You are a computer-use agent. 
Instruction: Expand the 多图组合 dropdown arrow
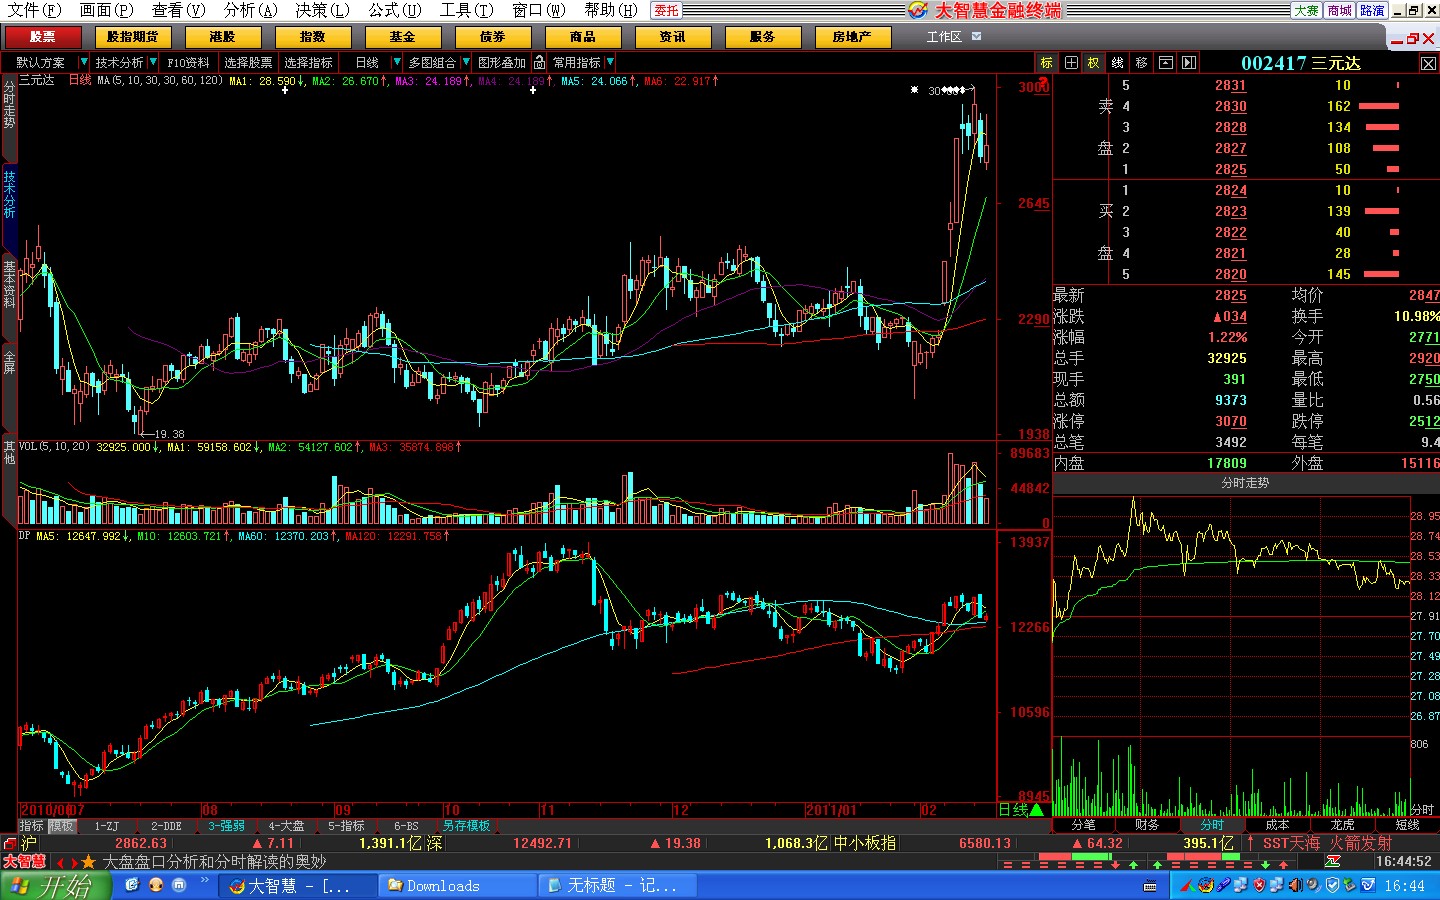(465, 62)
